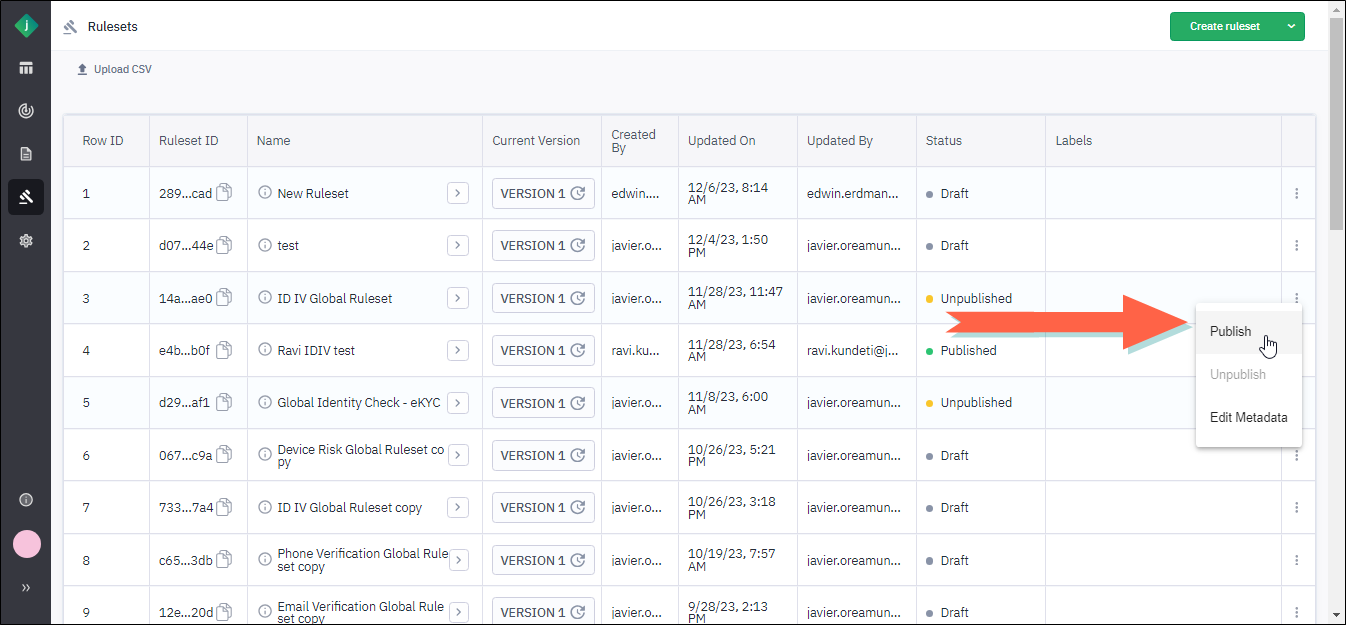Open VERSION 1 for Global Identity Check

(x=543, y=403)
